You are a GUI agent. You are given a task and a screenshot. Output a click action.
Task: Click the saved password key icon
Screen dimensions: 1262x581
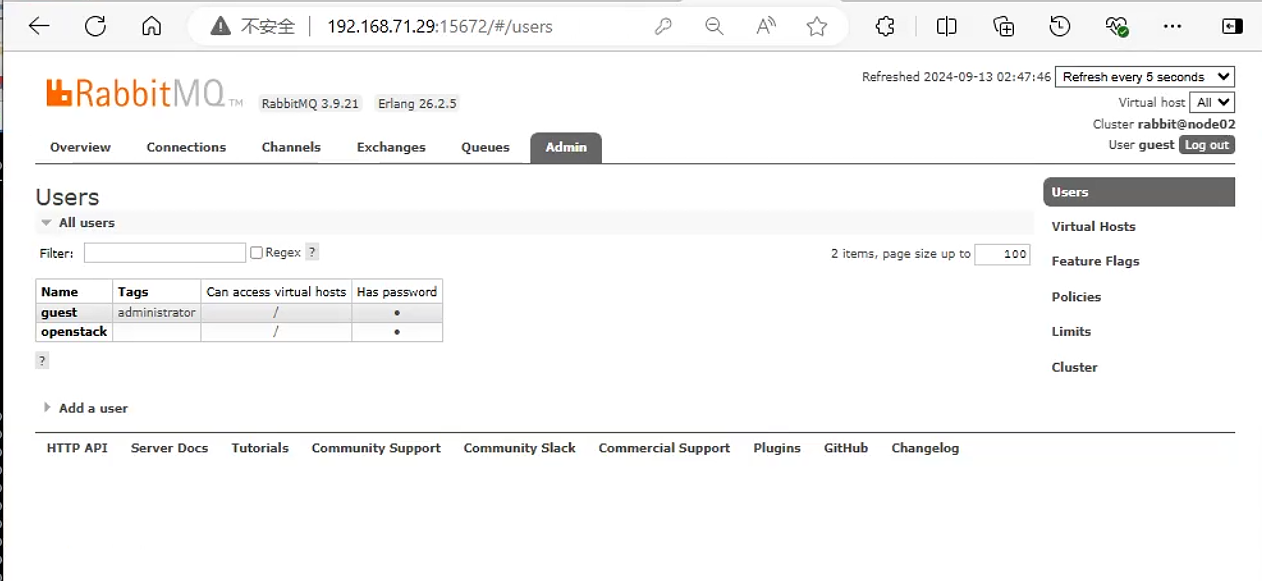663,27
